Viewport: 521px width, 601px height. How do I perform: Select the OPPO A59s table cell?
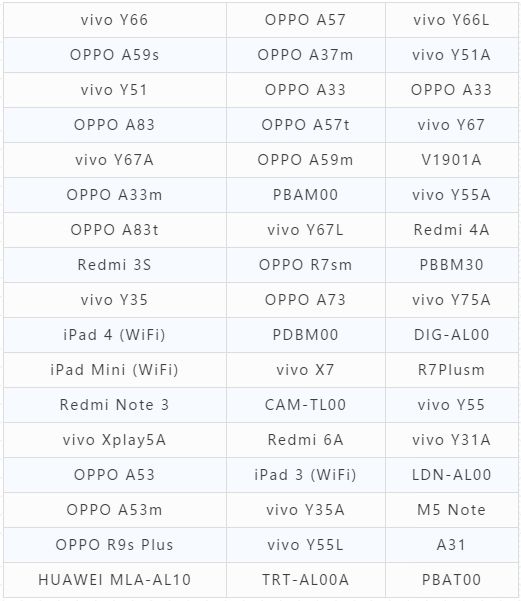[x=115, y=55]
